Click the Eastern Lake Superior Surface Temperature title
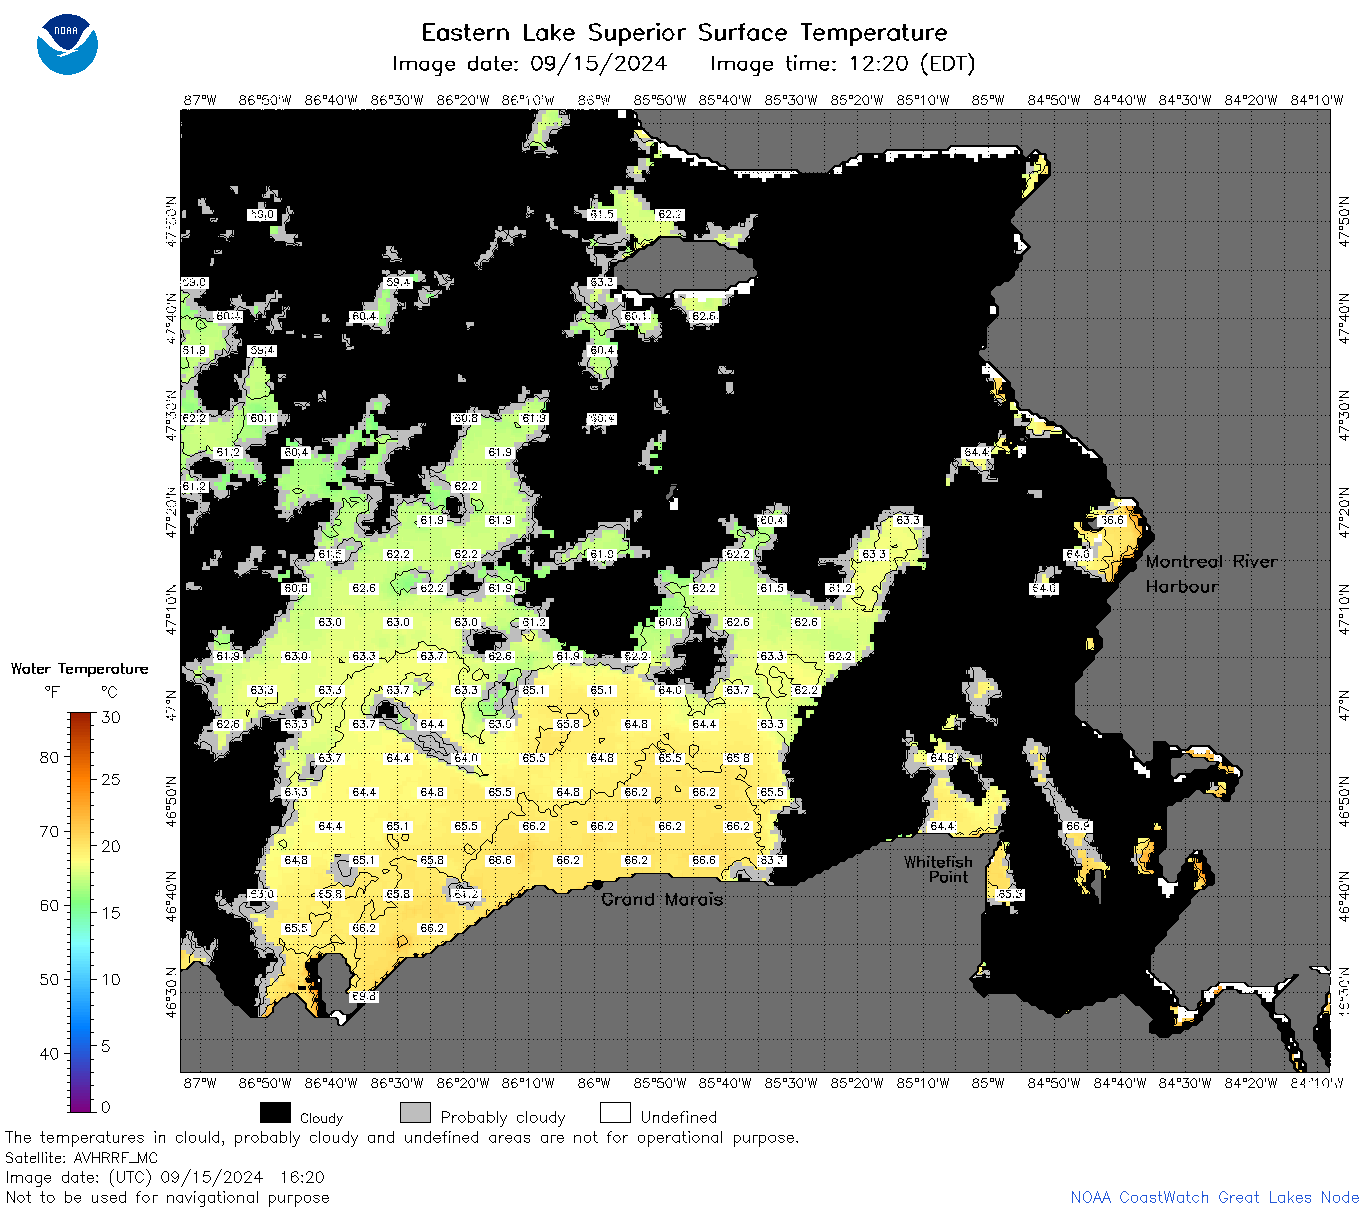This screenshot has width=1370, height=1213. 684,32
